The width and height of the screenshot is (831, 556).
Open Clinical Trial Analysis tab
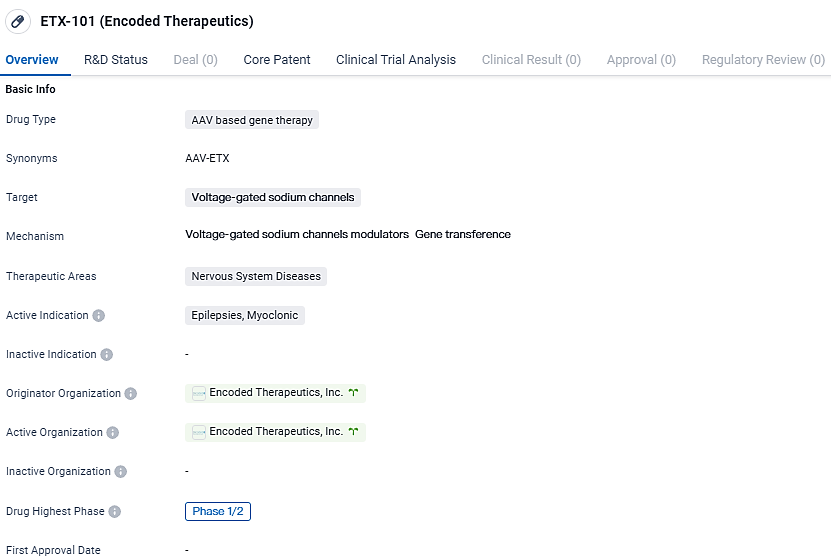pyautogui.click(x=396, y=60)
